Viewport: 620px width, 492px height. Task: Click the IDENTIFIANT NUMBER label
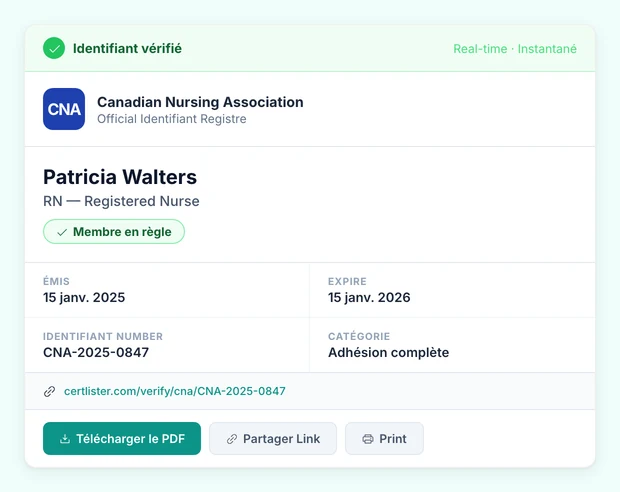103,336
